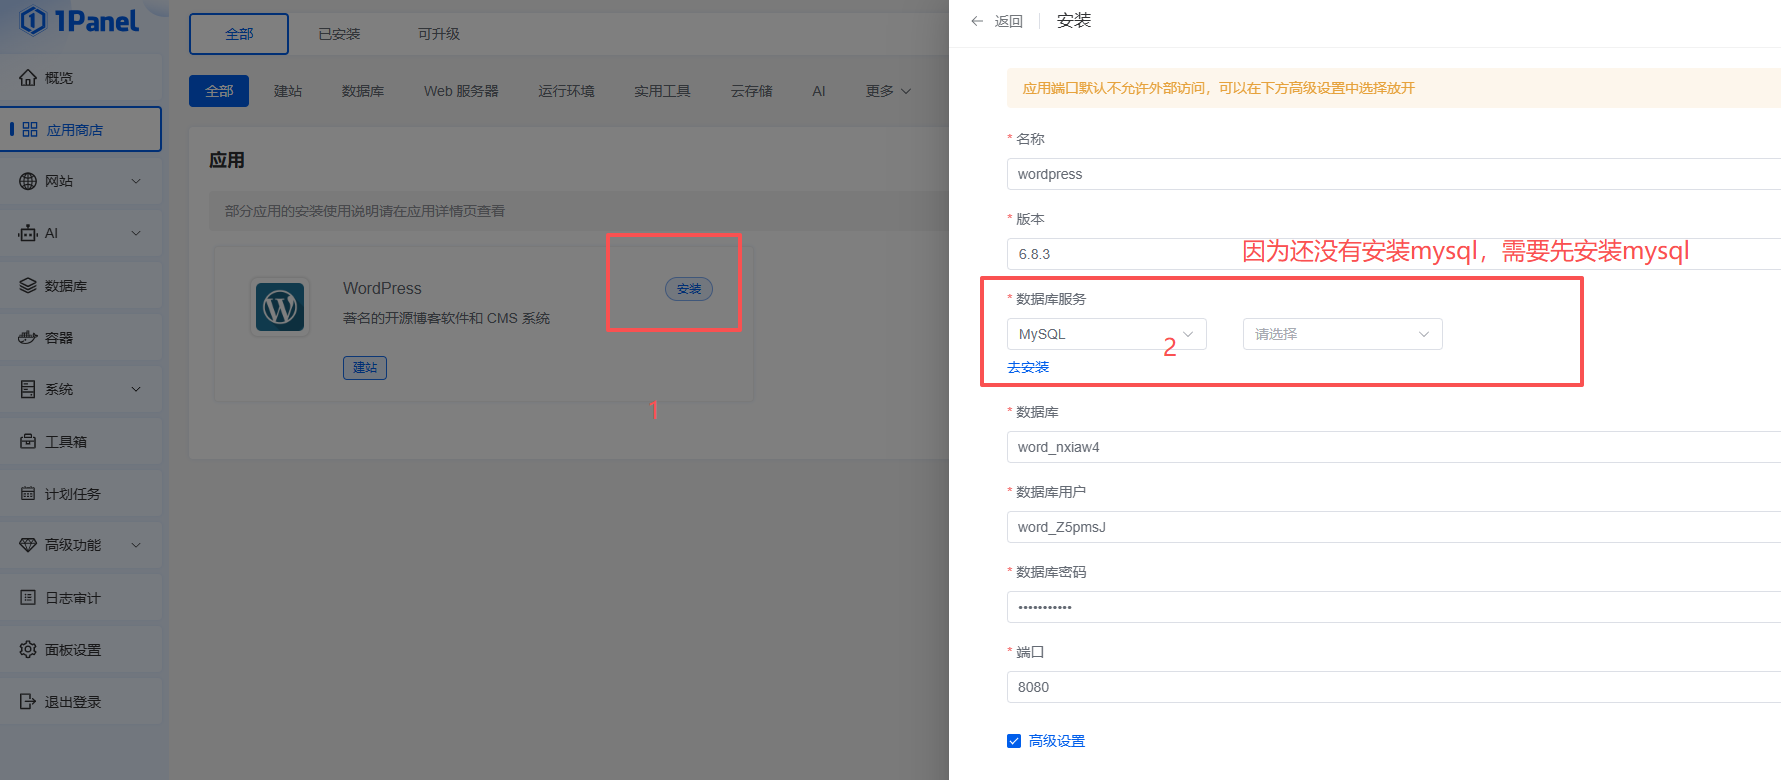
Task: Expand the 网站 sidebar menu chevron
Action: coord(136,181)
